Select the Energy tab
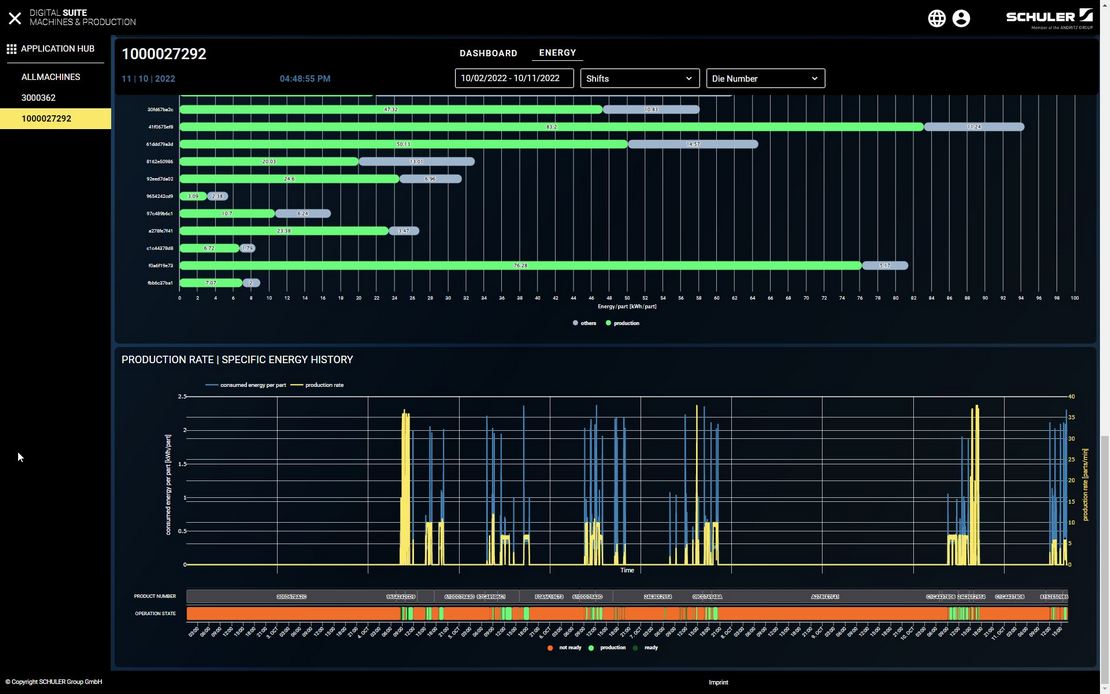The width and height of the screenshot is (1110, 694). (557, 53)
